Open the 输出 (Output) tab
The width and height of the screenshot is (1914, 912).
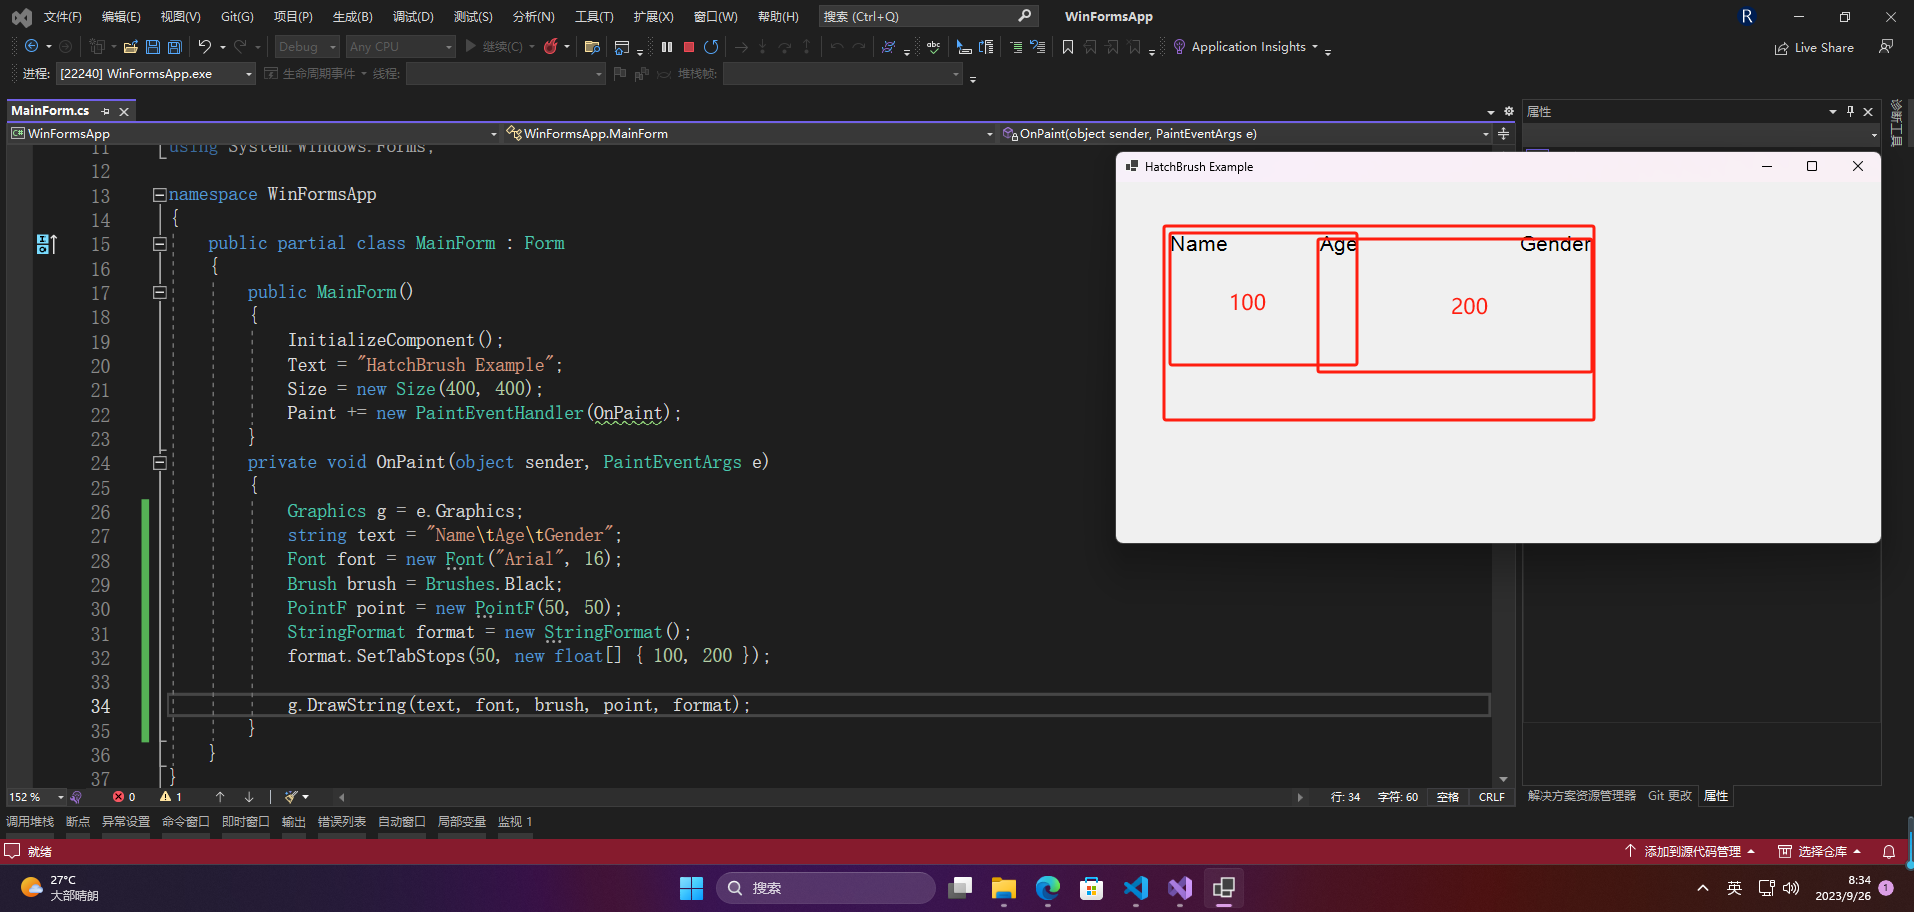[x=294, y=822]
